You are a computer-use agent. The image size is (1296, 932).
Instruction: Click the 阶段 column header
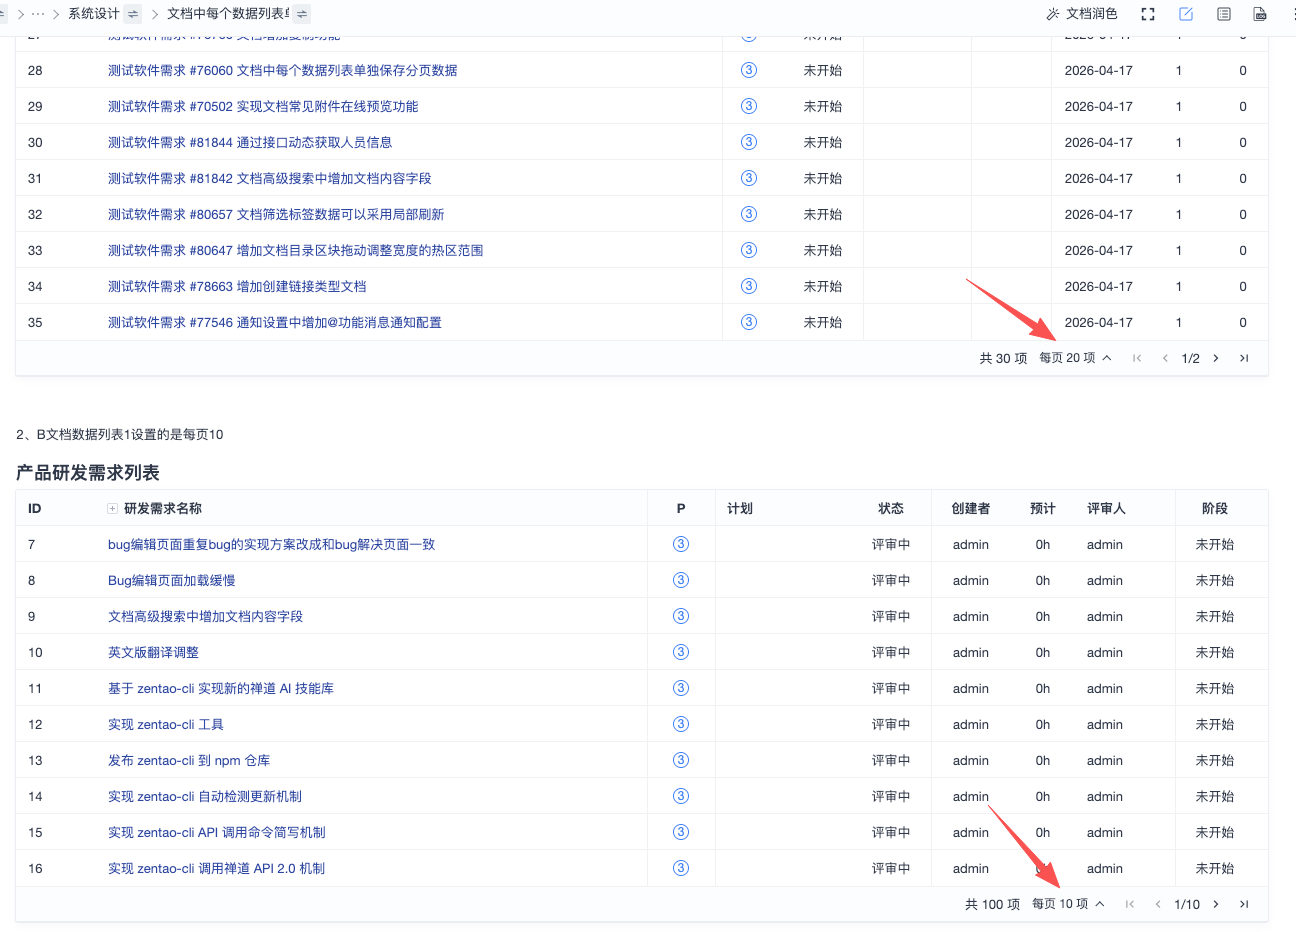[1215, 509]
